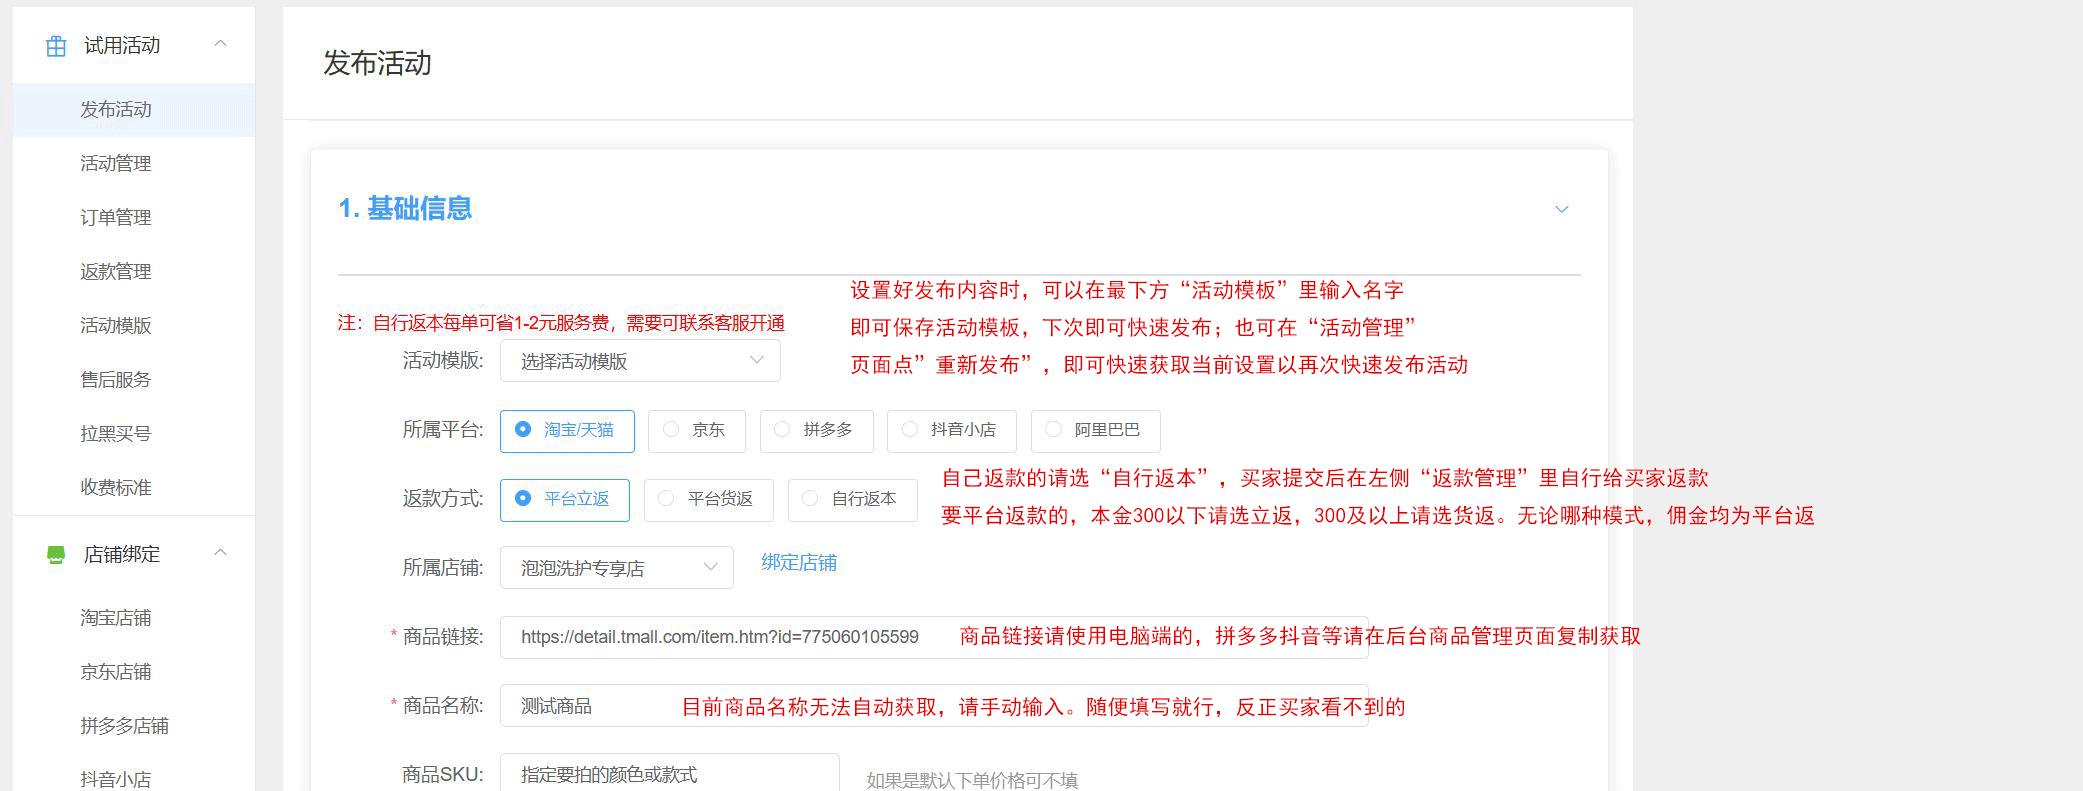2083x791 pixels.
Task: Open the 活动模版 dropdown
Action: (639, 361)
